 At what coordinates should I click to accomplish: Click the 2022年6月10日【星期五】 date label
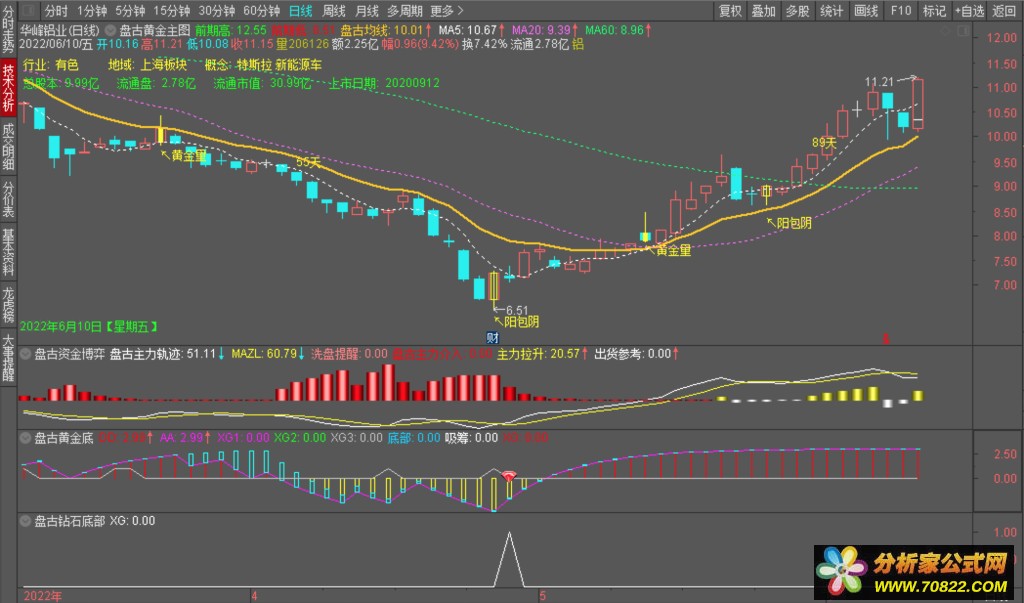[89, 326]
